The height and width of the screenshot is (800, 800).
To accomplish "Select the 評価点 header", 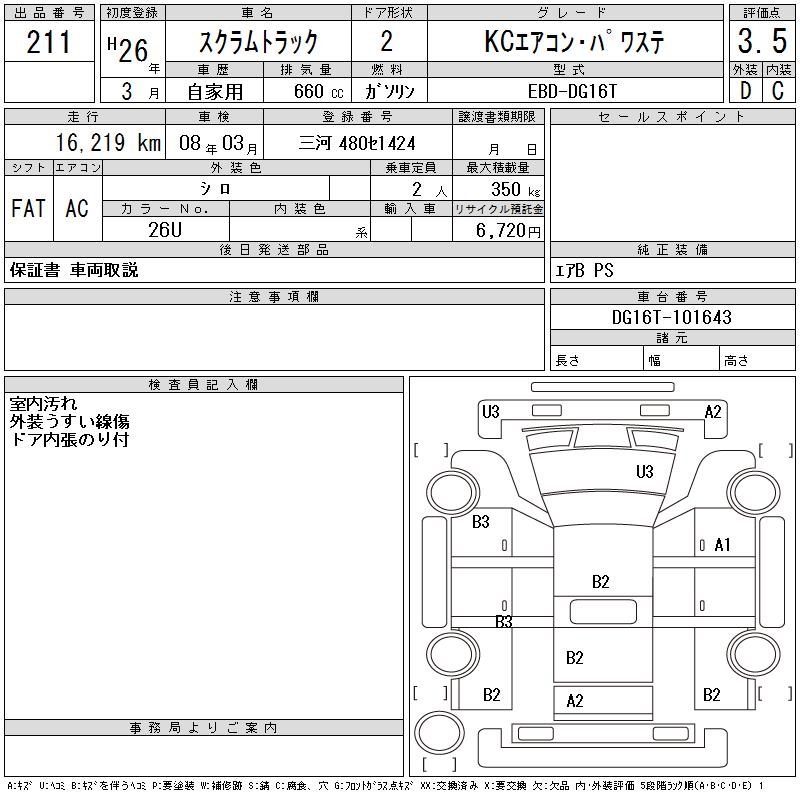I will [762, 13].
